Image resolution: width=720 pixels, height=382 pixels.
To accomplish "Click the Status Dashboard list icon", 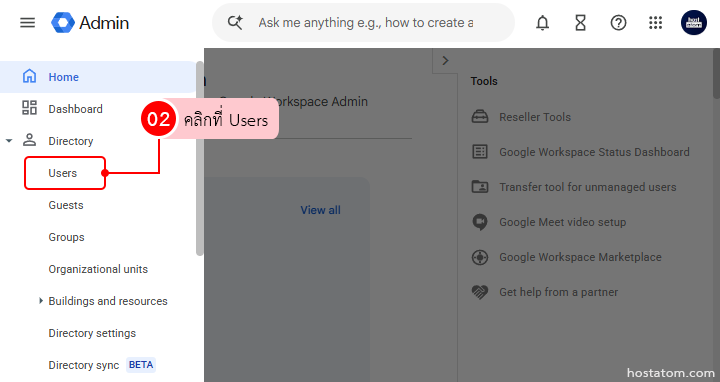I will pos(480,152).
